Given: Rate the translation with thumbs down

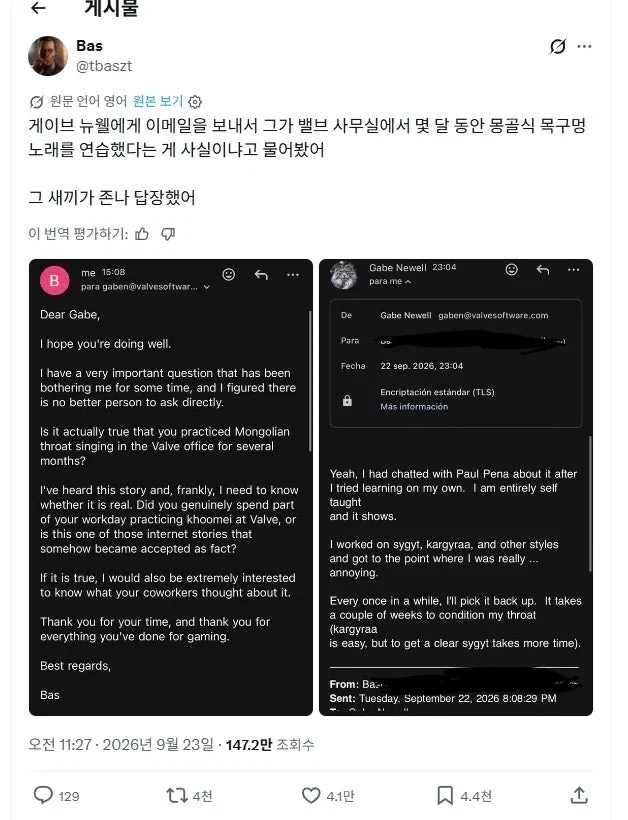Looking at the screenshot, I should [x=168, y=234].
